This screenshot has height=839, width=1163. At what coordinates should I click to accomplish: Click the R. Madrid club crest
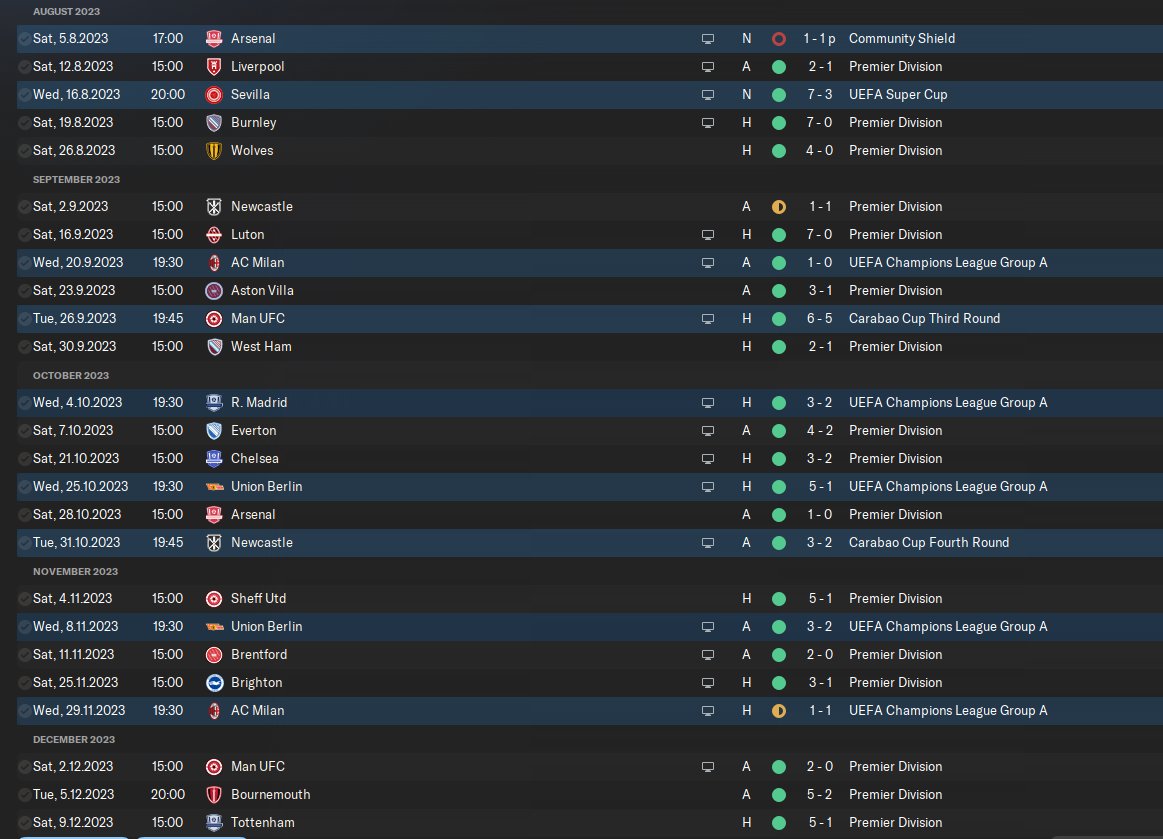[213, 403]
